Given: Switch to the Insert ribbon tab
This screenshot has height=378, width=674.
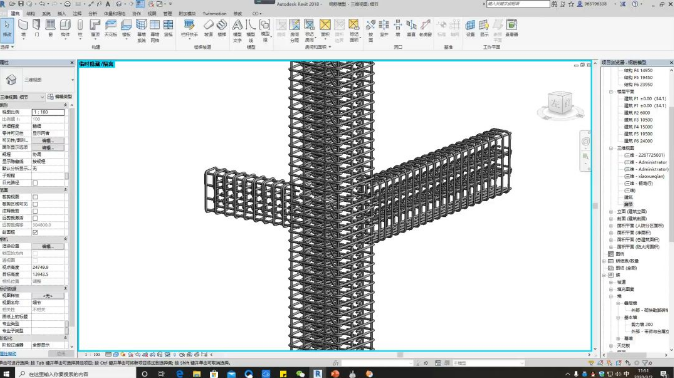Looking at the screenshot, I should tap(61, 13).
